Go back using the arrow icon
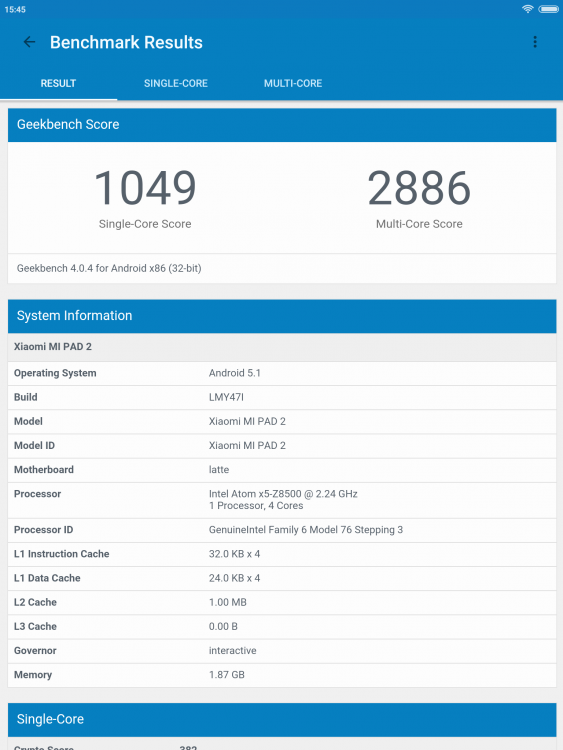This screenshot has width=563, height=750. (x=29, y=42)
